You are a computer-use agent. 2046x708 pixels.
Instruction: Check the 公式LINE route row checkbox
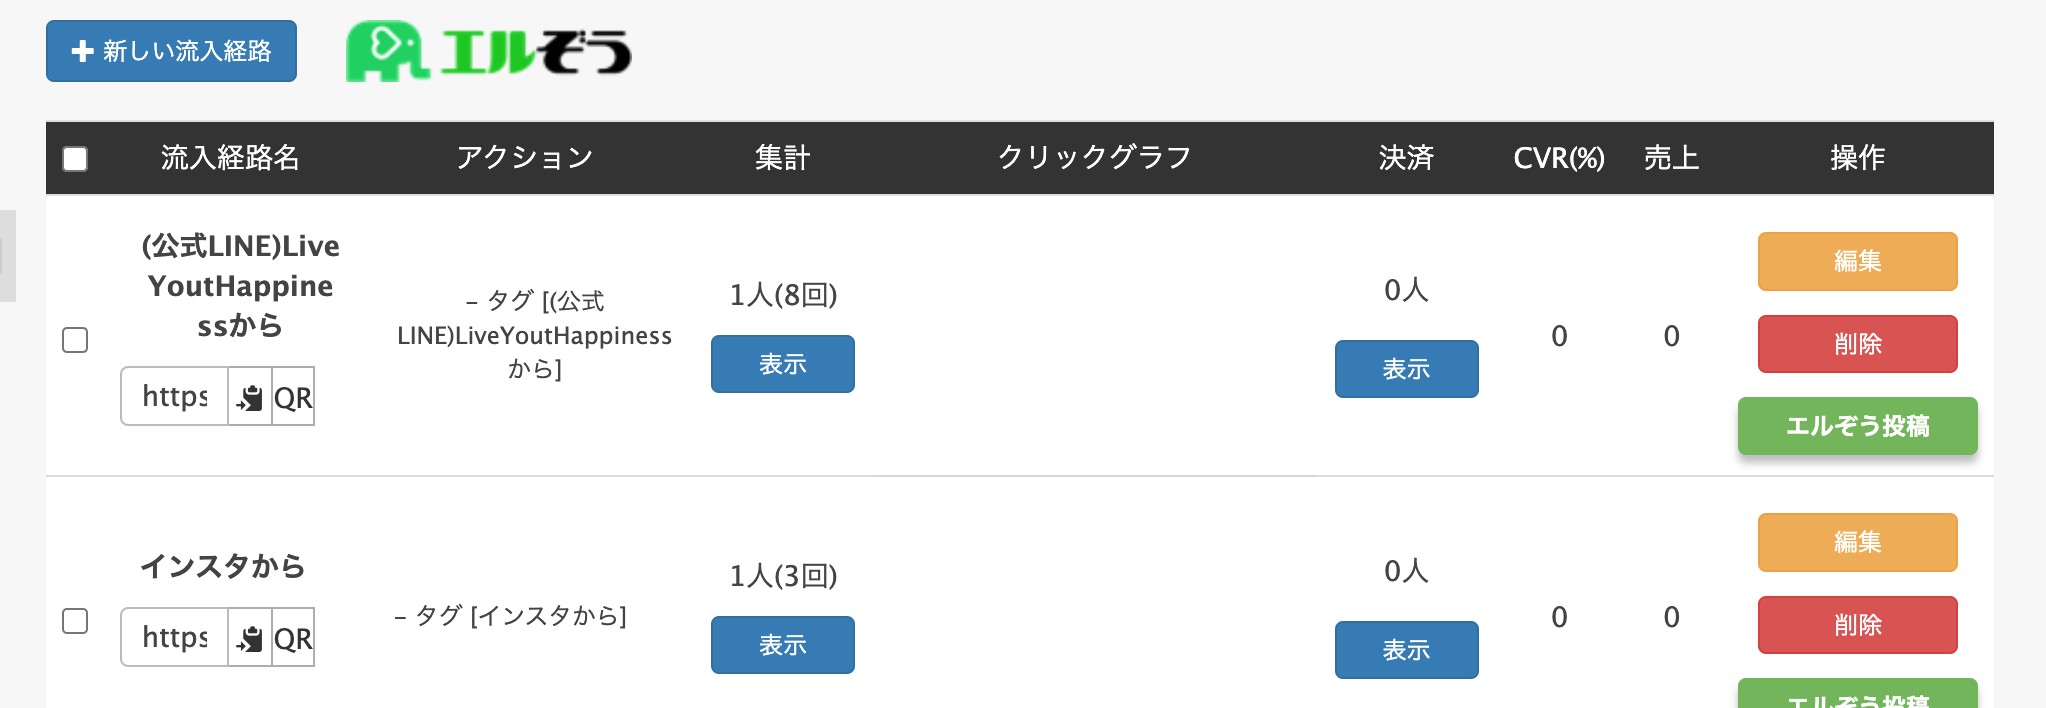(75, 340)
